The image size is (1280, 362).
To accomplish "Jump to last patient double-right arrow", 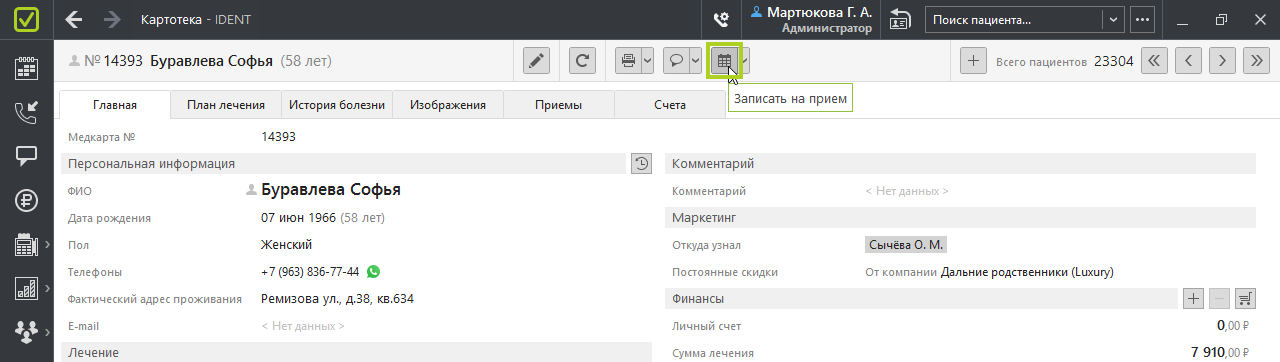I will tap(1256, 61).
